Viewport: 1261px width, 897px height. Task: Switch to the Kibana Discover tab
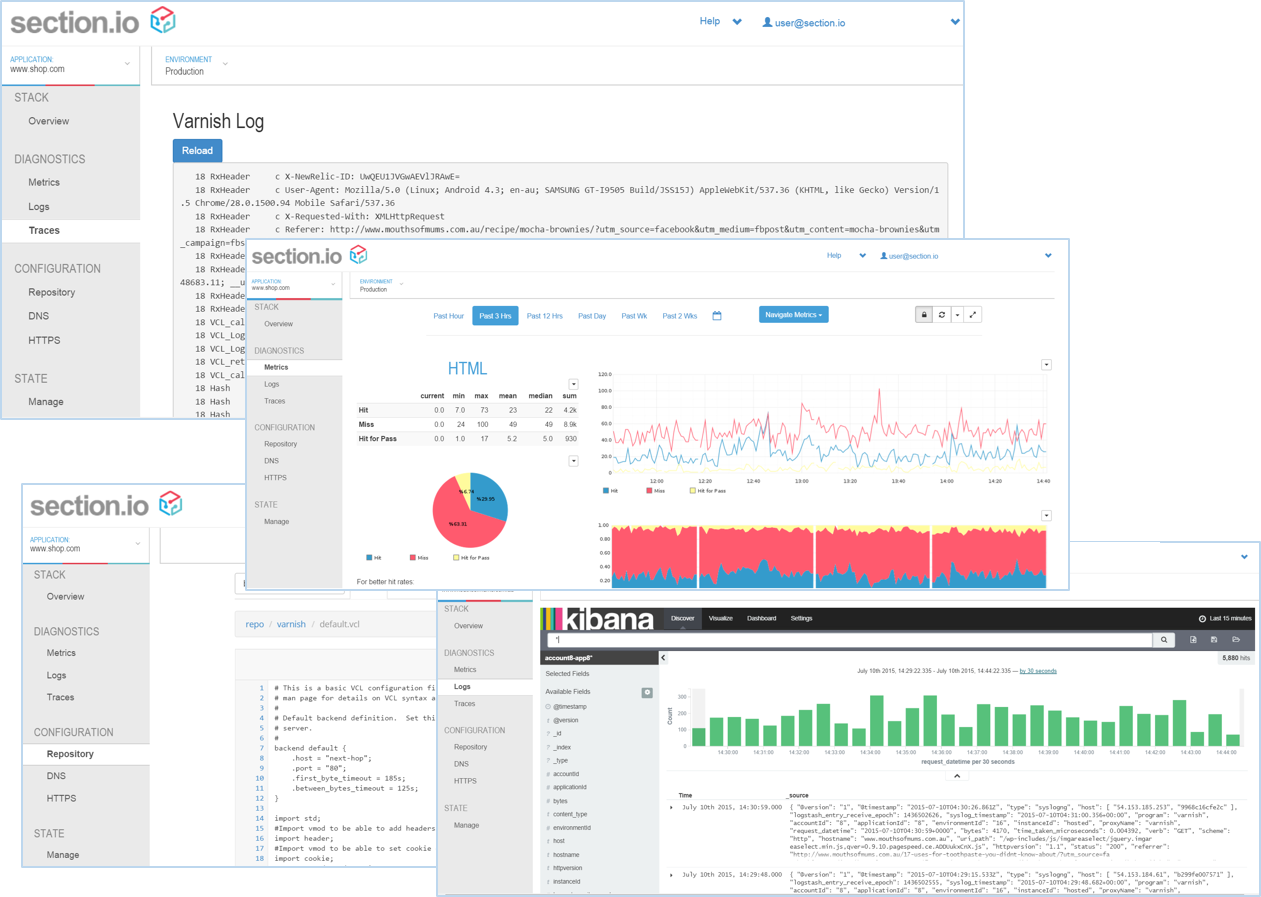pyautogui.click(x=682, y=619)
